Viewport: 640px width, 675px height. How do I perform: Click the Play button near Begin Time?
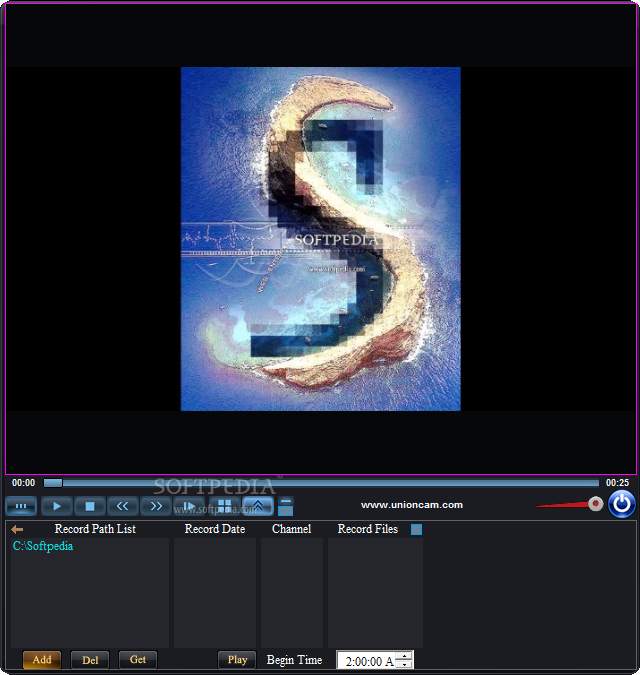pos(237,660)
